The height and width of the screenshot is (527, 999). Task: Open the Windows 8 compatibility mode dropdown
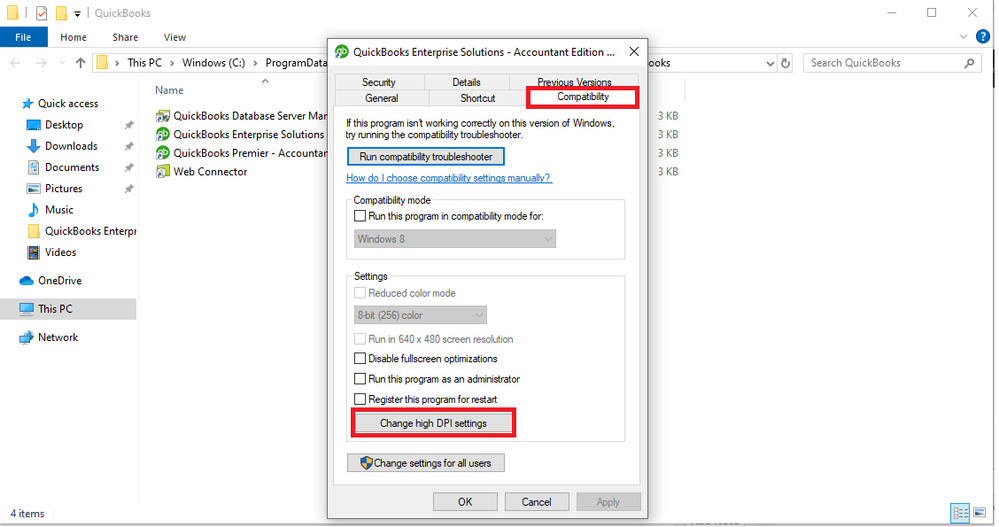tap(455, 239)
